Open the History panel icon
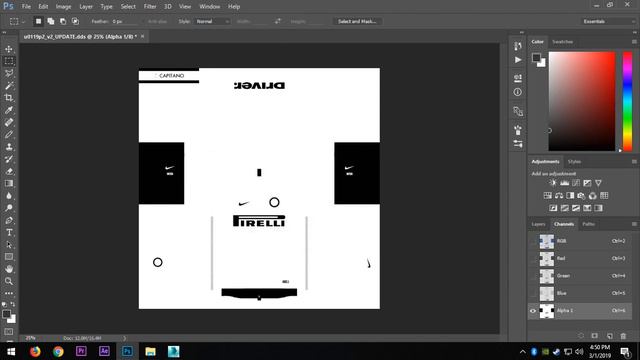 pyautogui.click(x=518, y=46)
